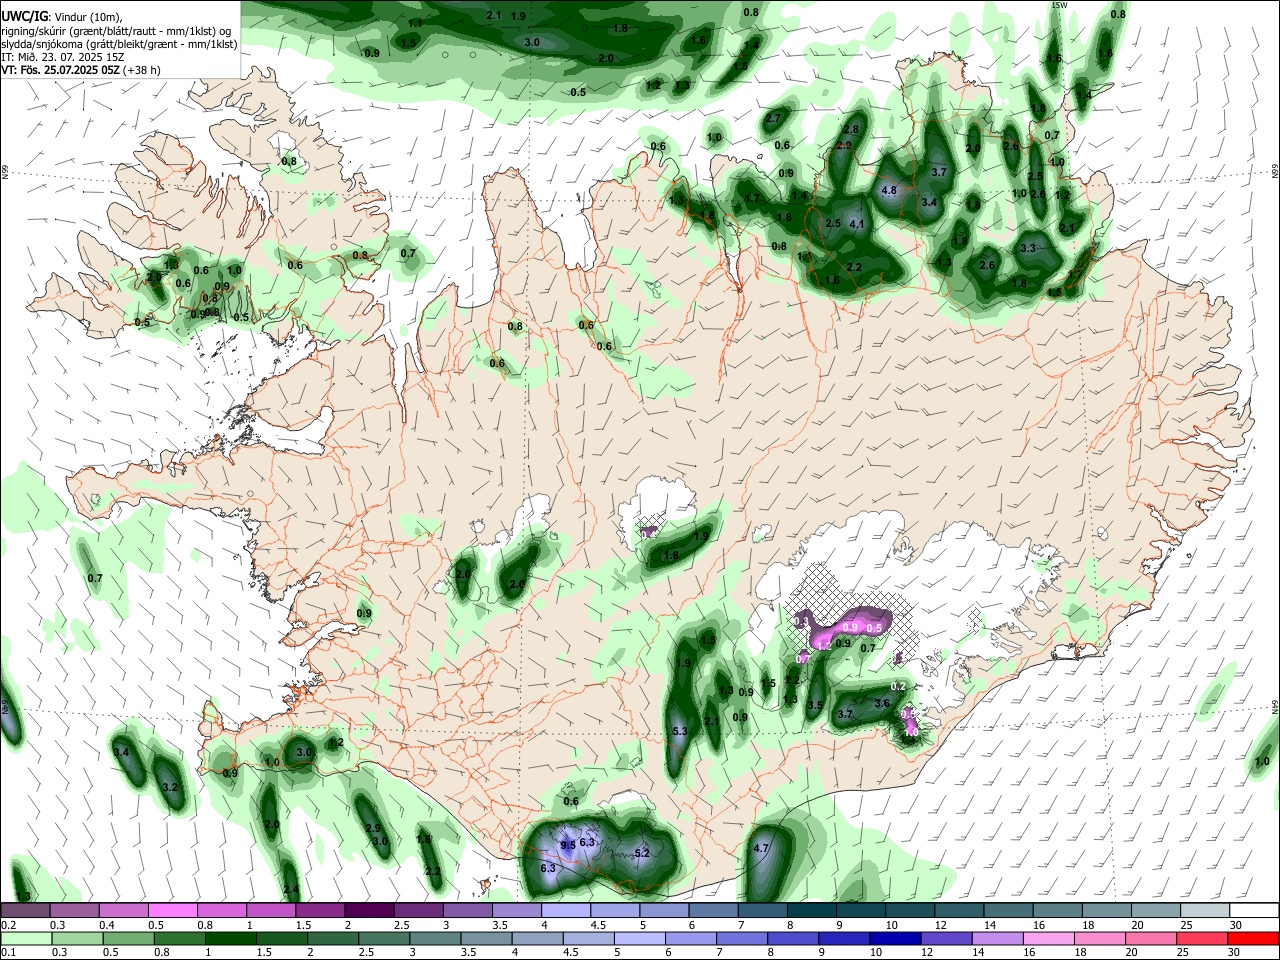1280x960 pixels.
Task: Click the 'VT: Fös. 25.07.2025 05Z' valid time line
Action: point(62,71)
